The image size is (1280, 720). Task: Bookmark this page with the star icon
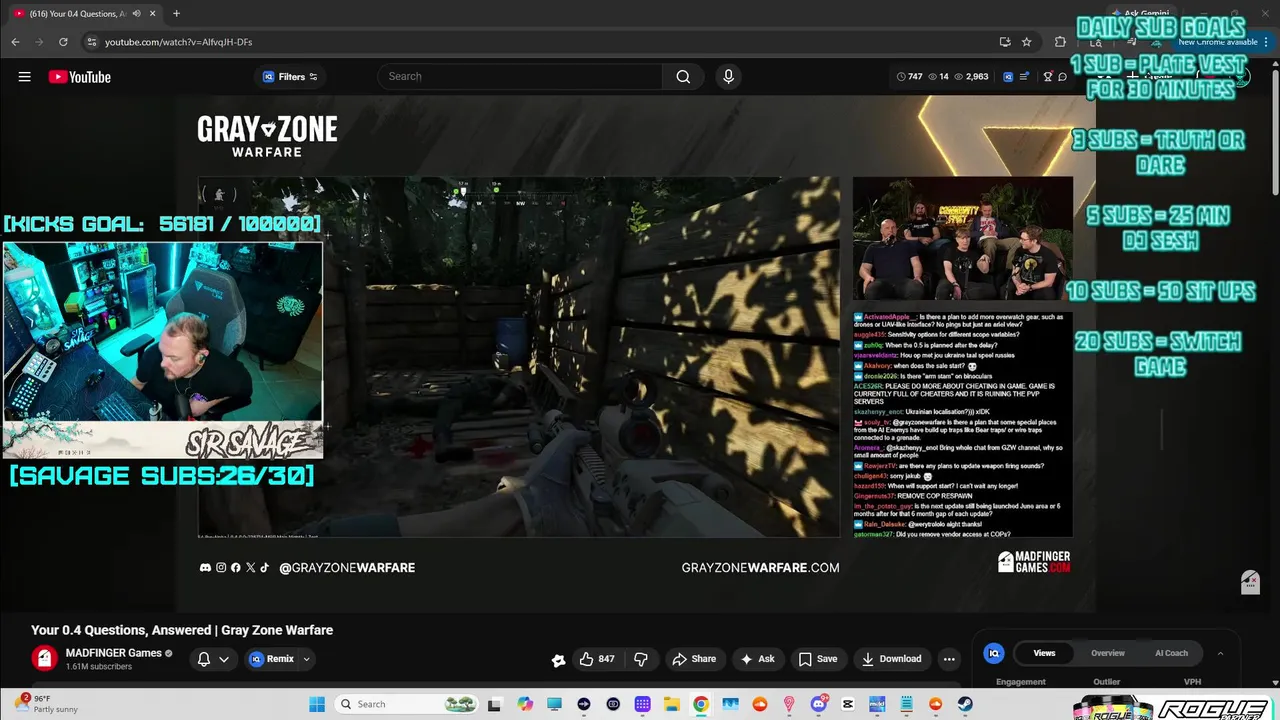[1026, 42]
